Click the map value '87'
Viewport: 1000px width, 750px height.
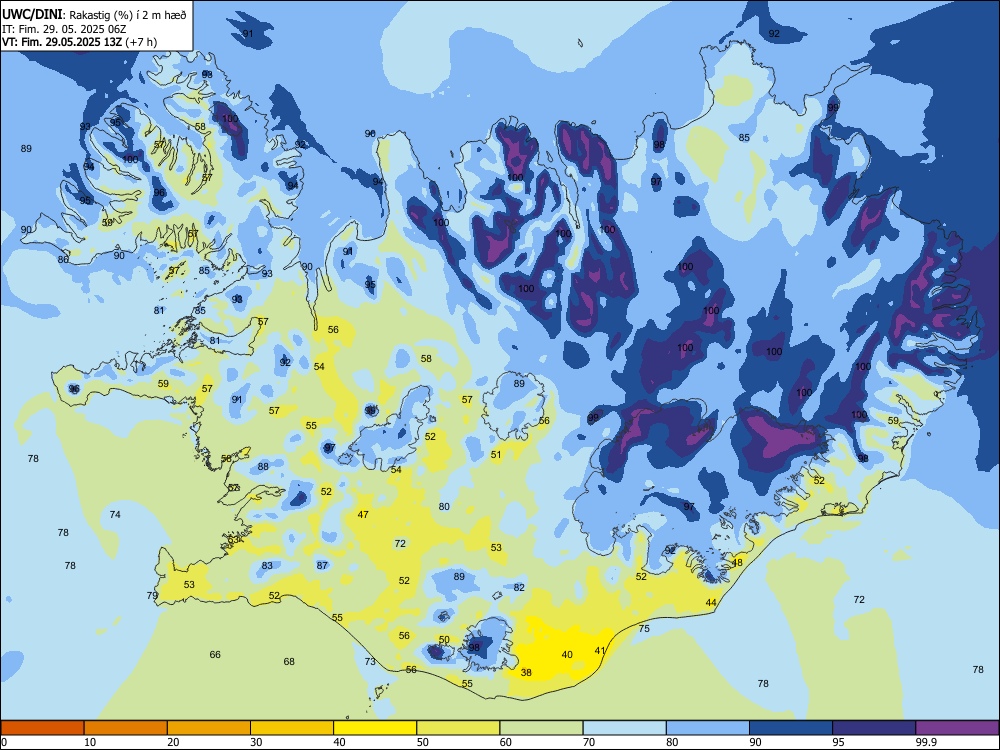tap(322, 565)
